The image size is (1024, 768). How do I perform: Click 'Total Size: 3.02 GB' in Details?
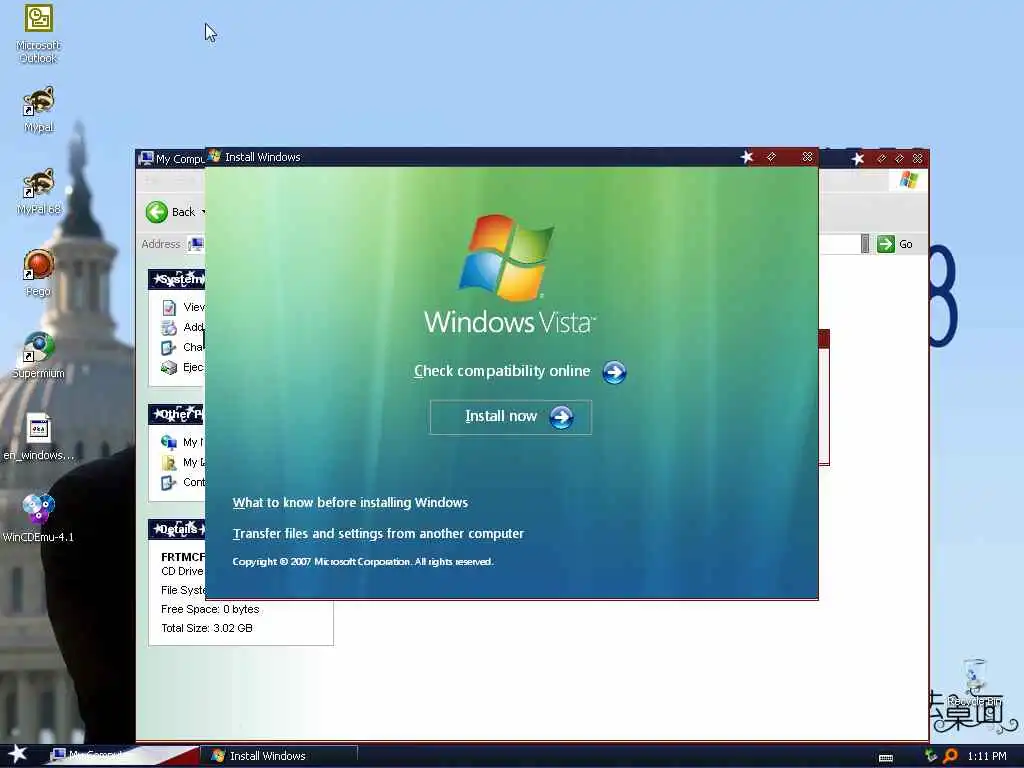click(206, 628)
